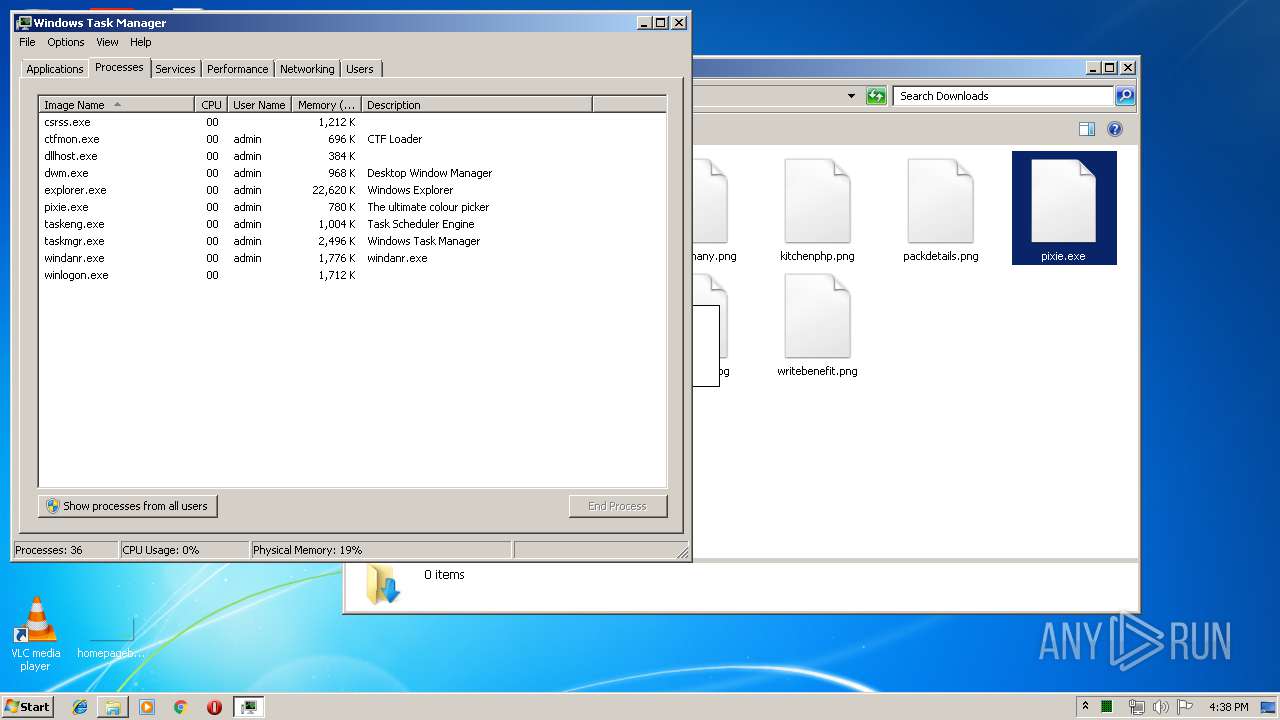The image size is (1280, 720).
Task: Switch to the Services tab
Action: 175,69
